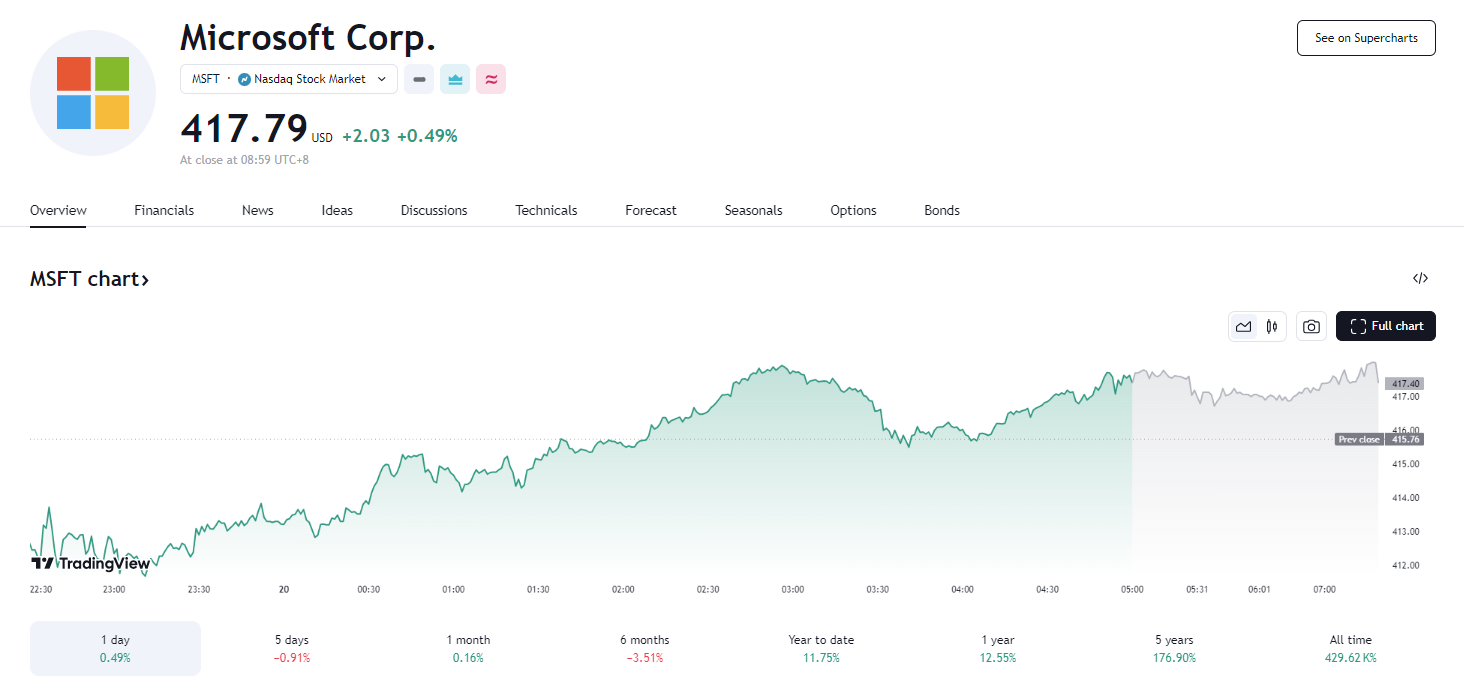The height and width of the screenshot is (684, 1464).
Task: Click the Microsoft logo image
Action: pyautogui.click(x=93, y=93)
